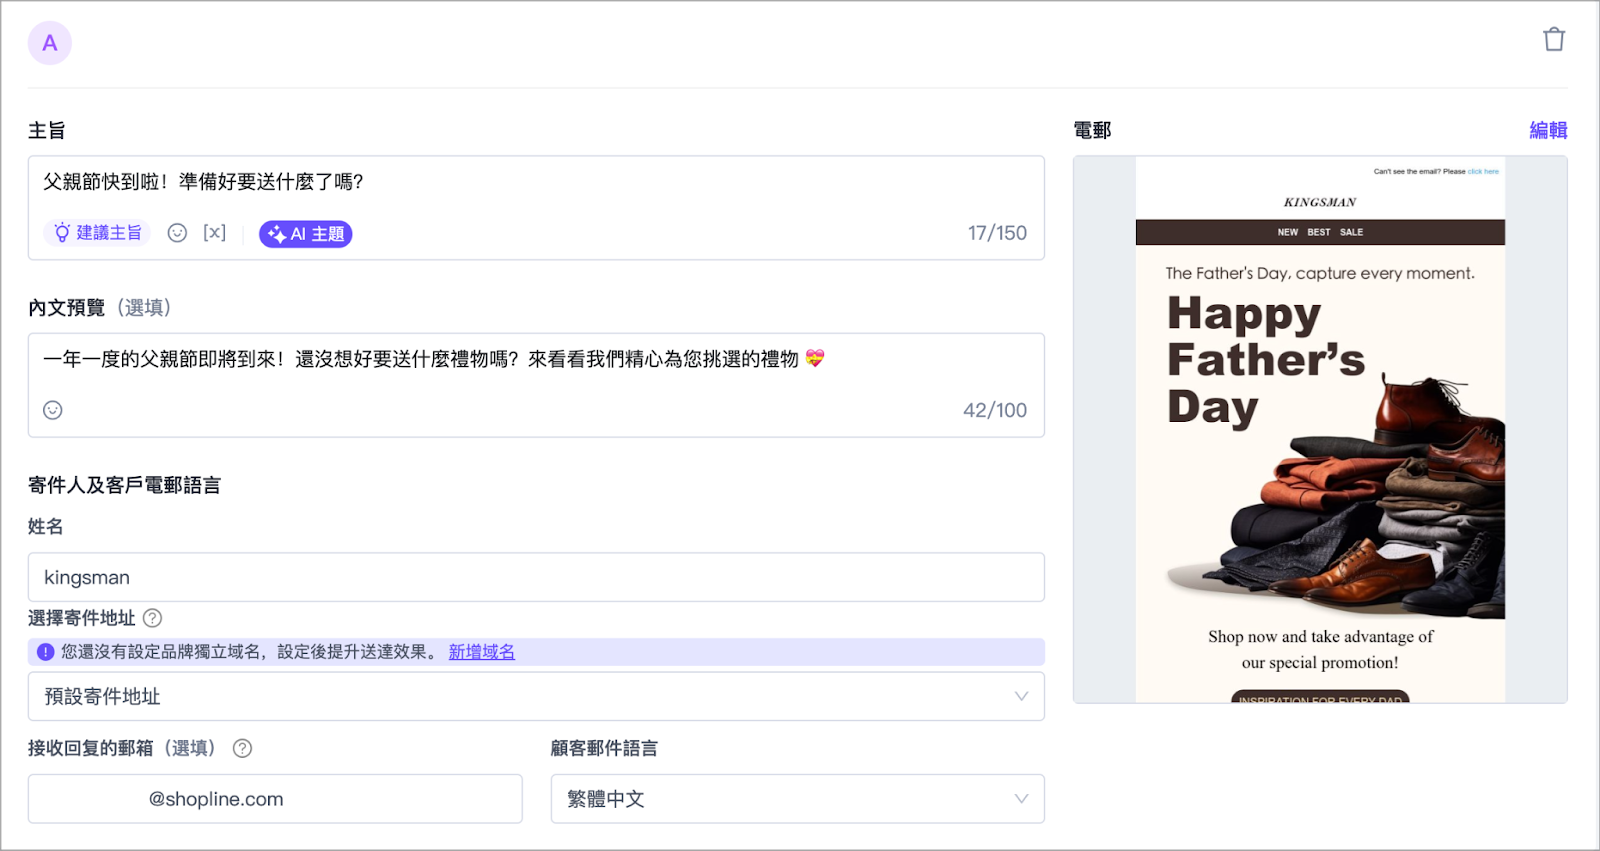Click 編輯 to edit the email

1547,130
